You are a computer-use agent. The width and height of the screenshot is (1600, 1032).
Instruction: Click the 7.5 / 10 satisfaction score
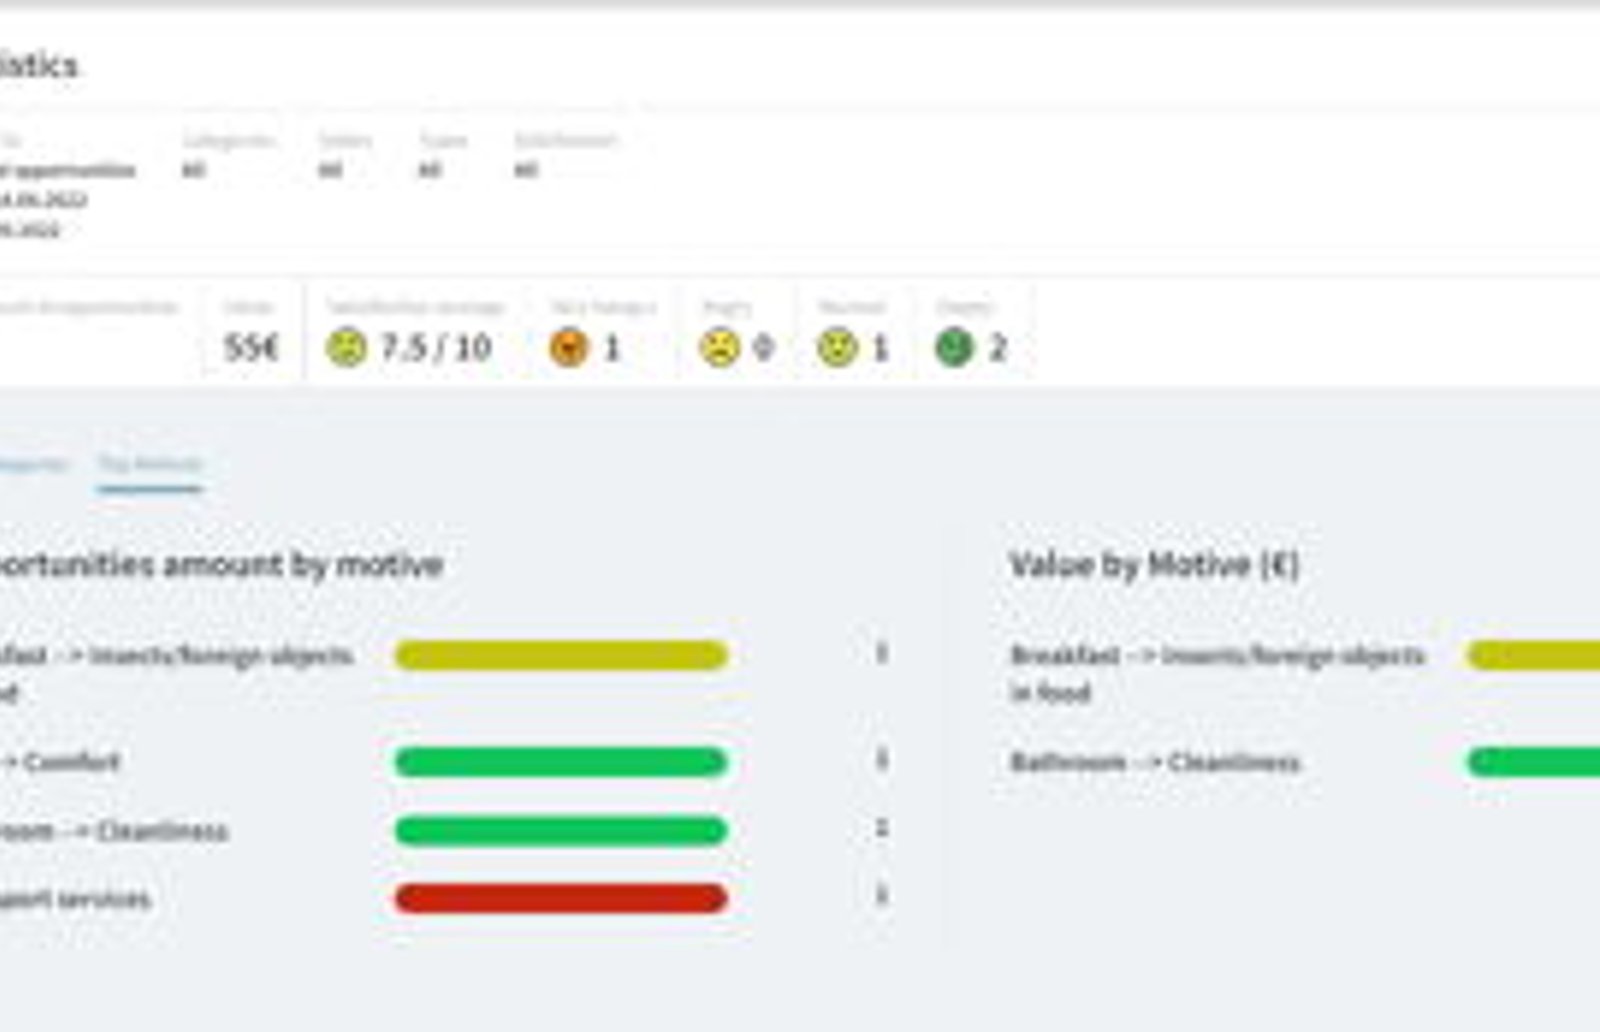(x=436, y=348)
